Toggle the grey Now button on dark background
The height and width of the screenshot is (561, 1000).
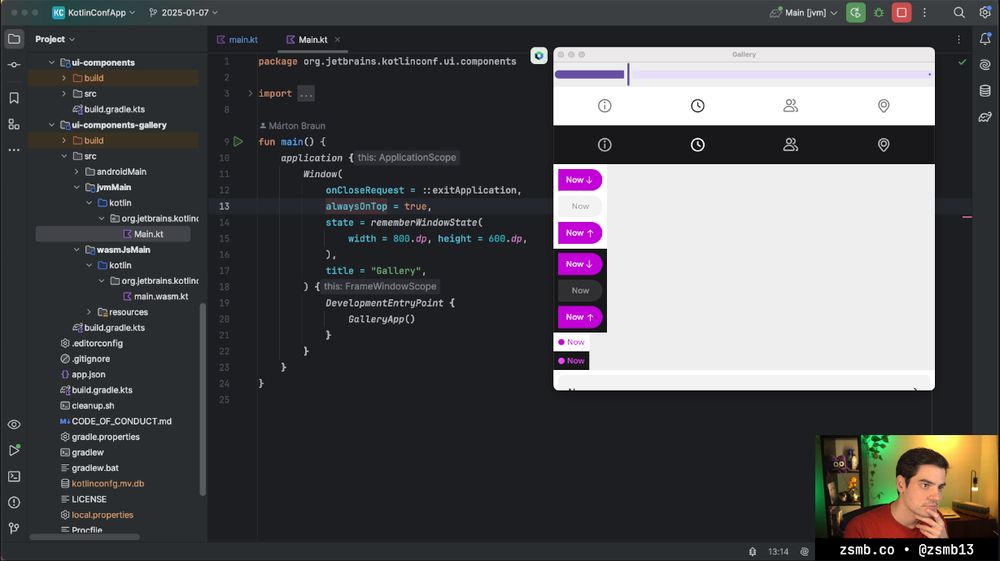coord(580,290)
